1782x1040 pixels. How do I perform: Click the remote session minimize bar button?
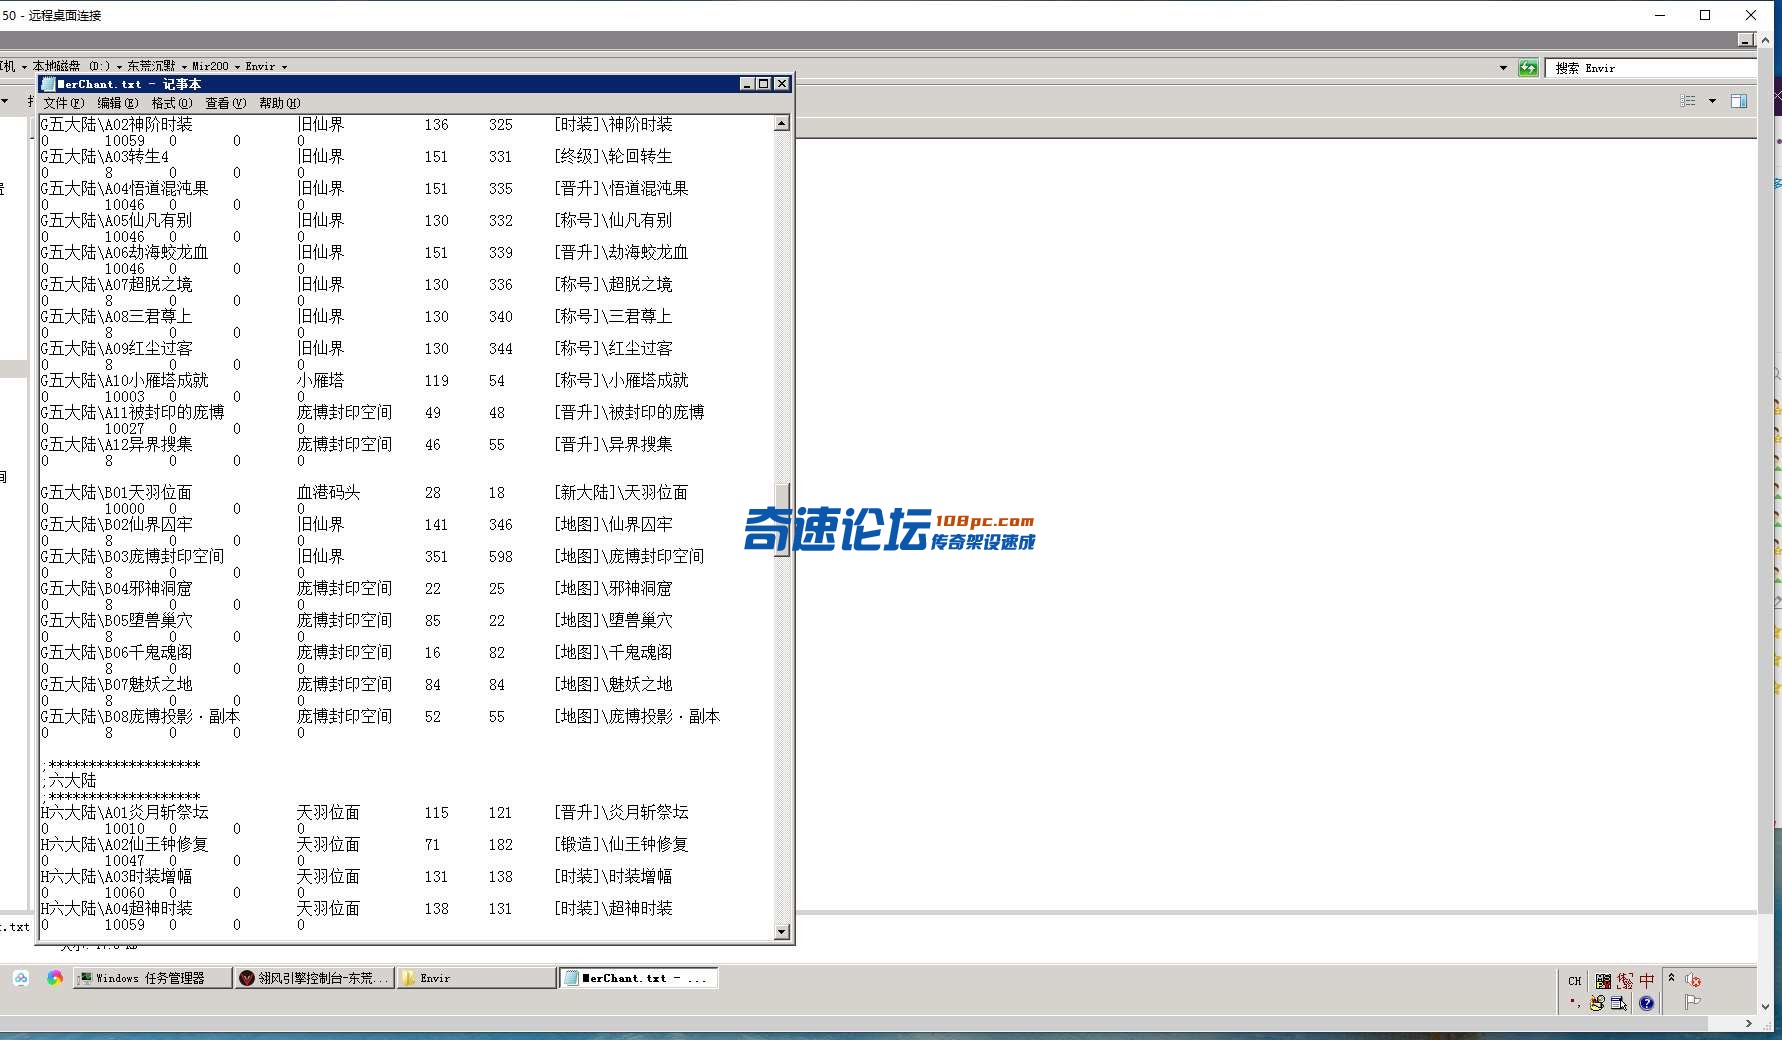[1746, 40]
